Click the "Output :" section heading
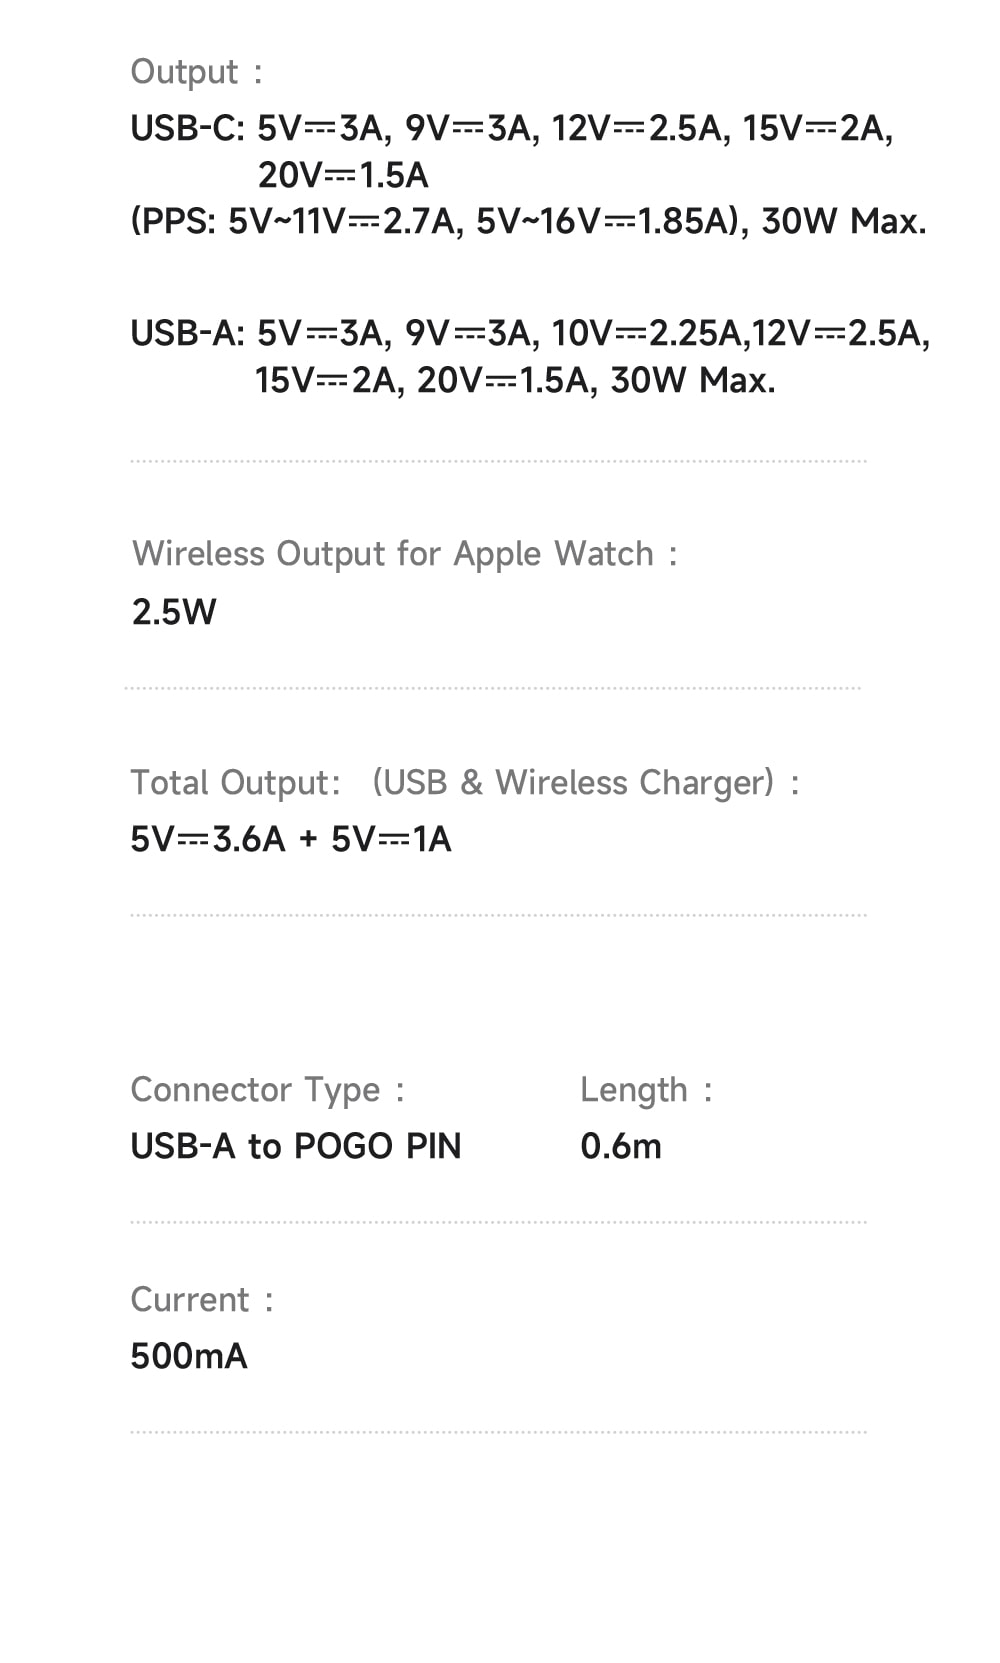The image size is (1000, 1663). pyautogui.click(x=196, y=72)
